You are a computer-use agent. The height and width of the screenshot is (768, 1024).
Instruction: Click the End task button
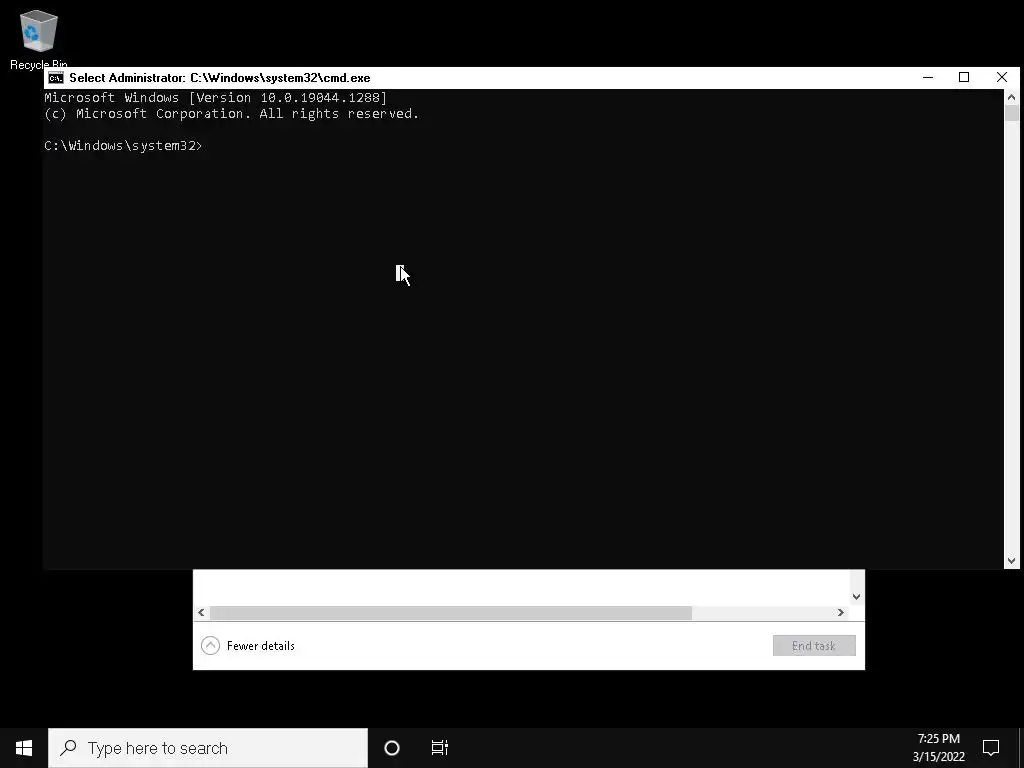point(814,646)
